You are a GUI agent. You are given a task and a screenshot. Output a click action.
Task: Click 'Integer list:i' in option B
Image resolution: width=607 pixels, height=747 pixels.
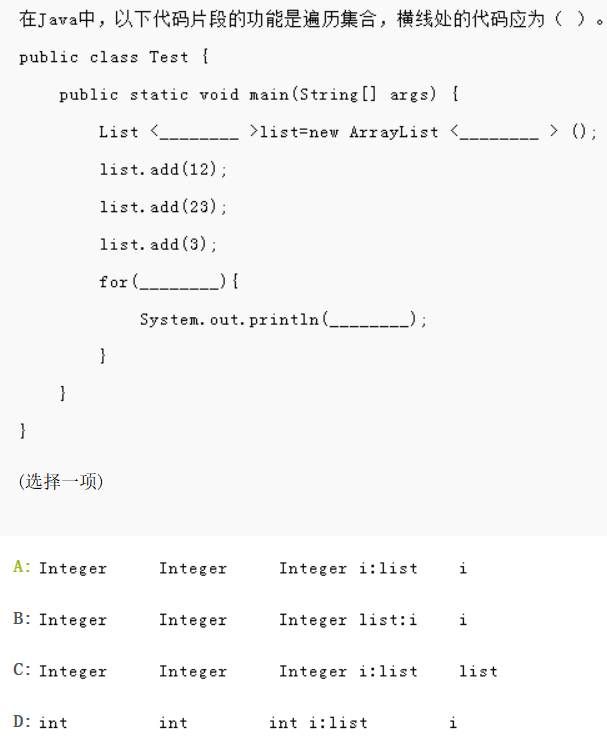coord(347,620)
